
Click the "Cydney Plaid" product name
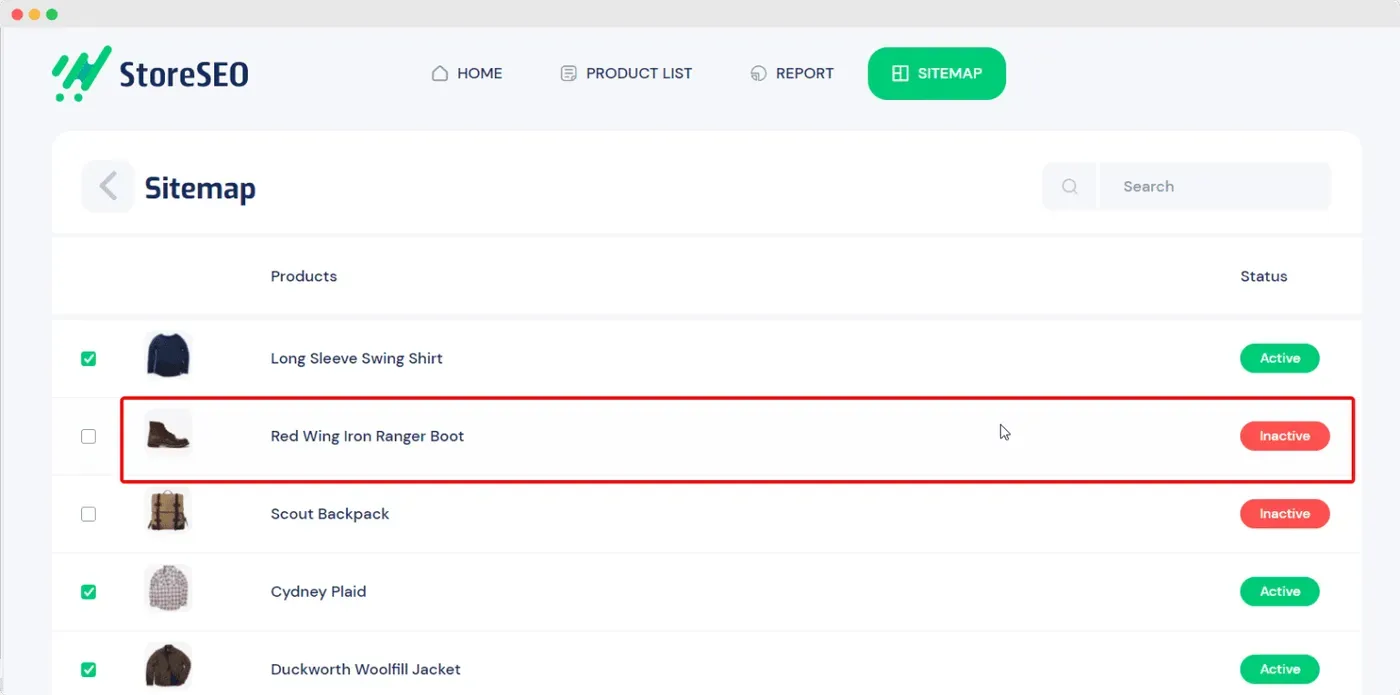pos(319,592)
